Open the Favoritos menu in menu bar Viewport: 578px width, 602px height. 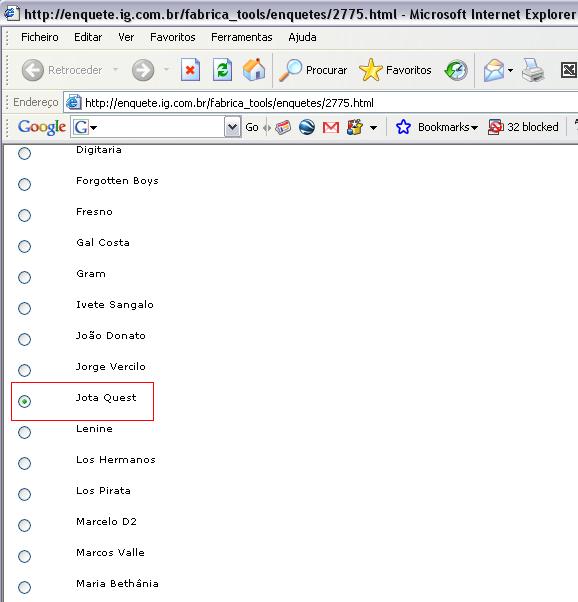(172, 37)
